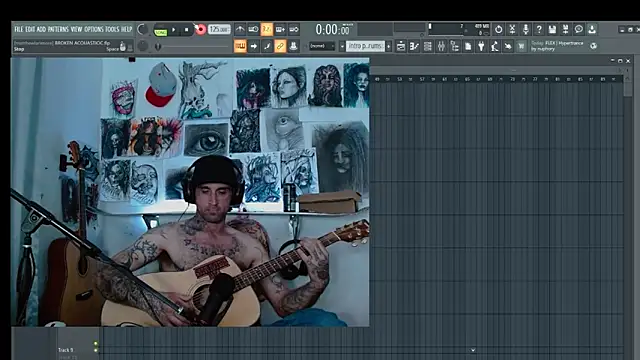Toggle the overdub blend recording icon
The height and width of the screenshot is (360, 640).
(x=280, y=29)
